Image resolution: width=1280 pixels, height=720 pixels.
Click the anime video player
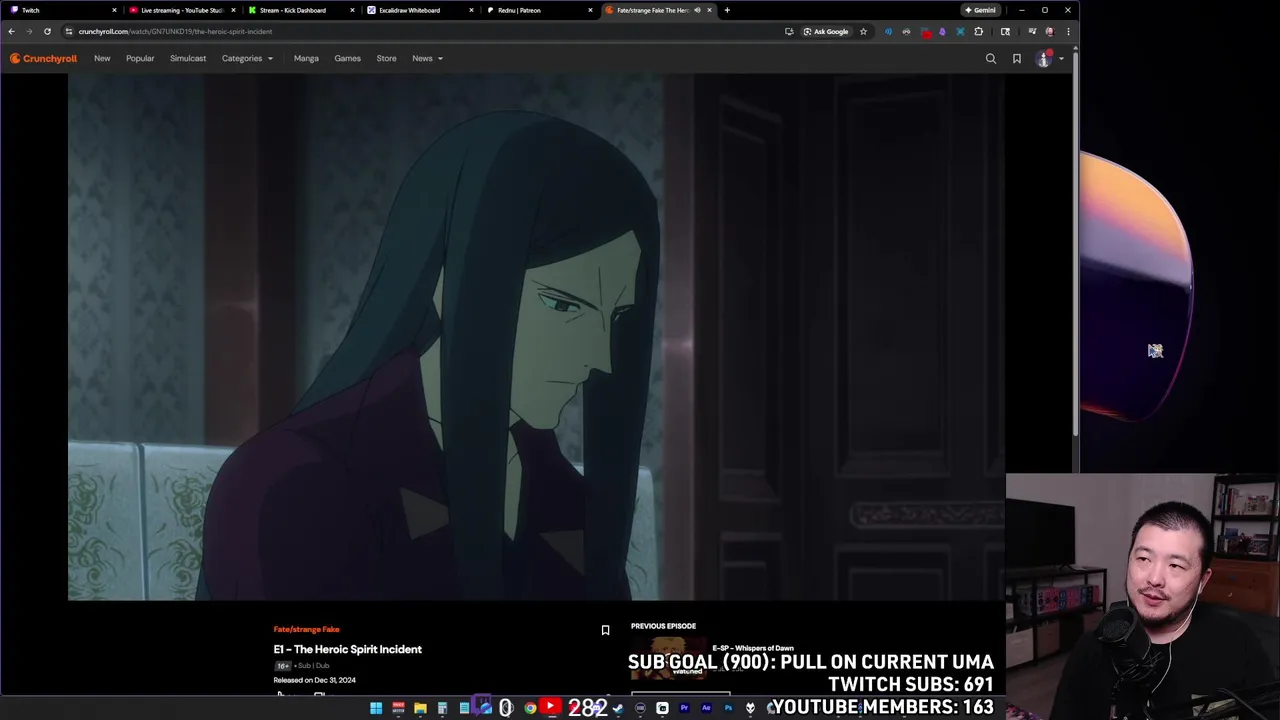tap(536, 338)
